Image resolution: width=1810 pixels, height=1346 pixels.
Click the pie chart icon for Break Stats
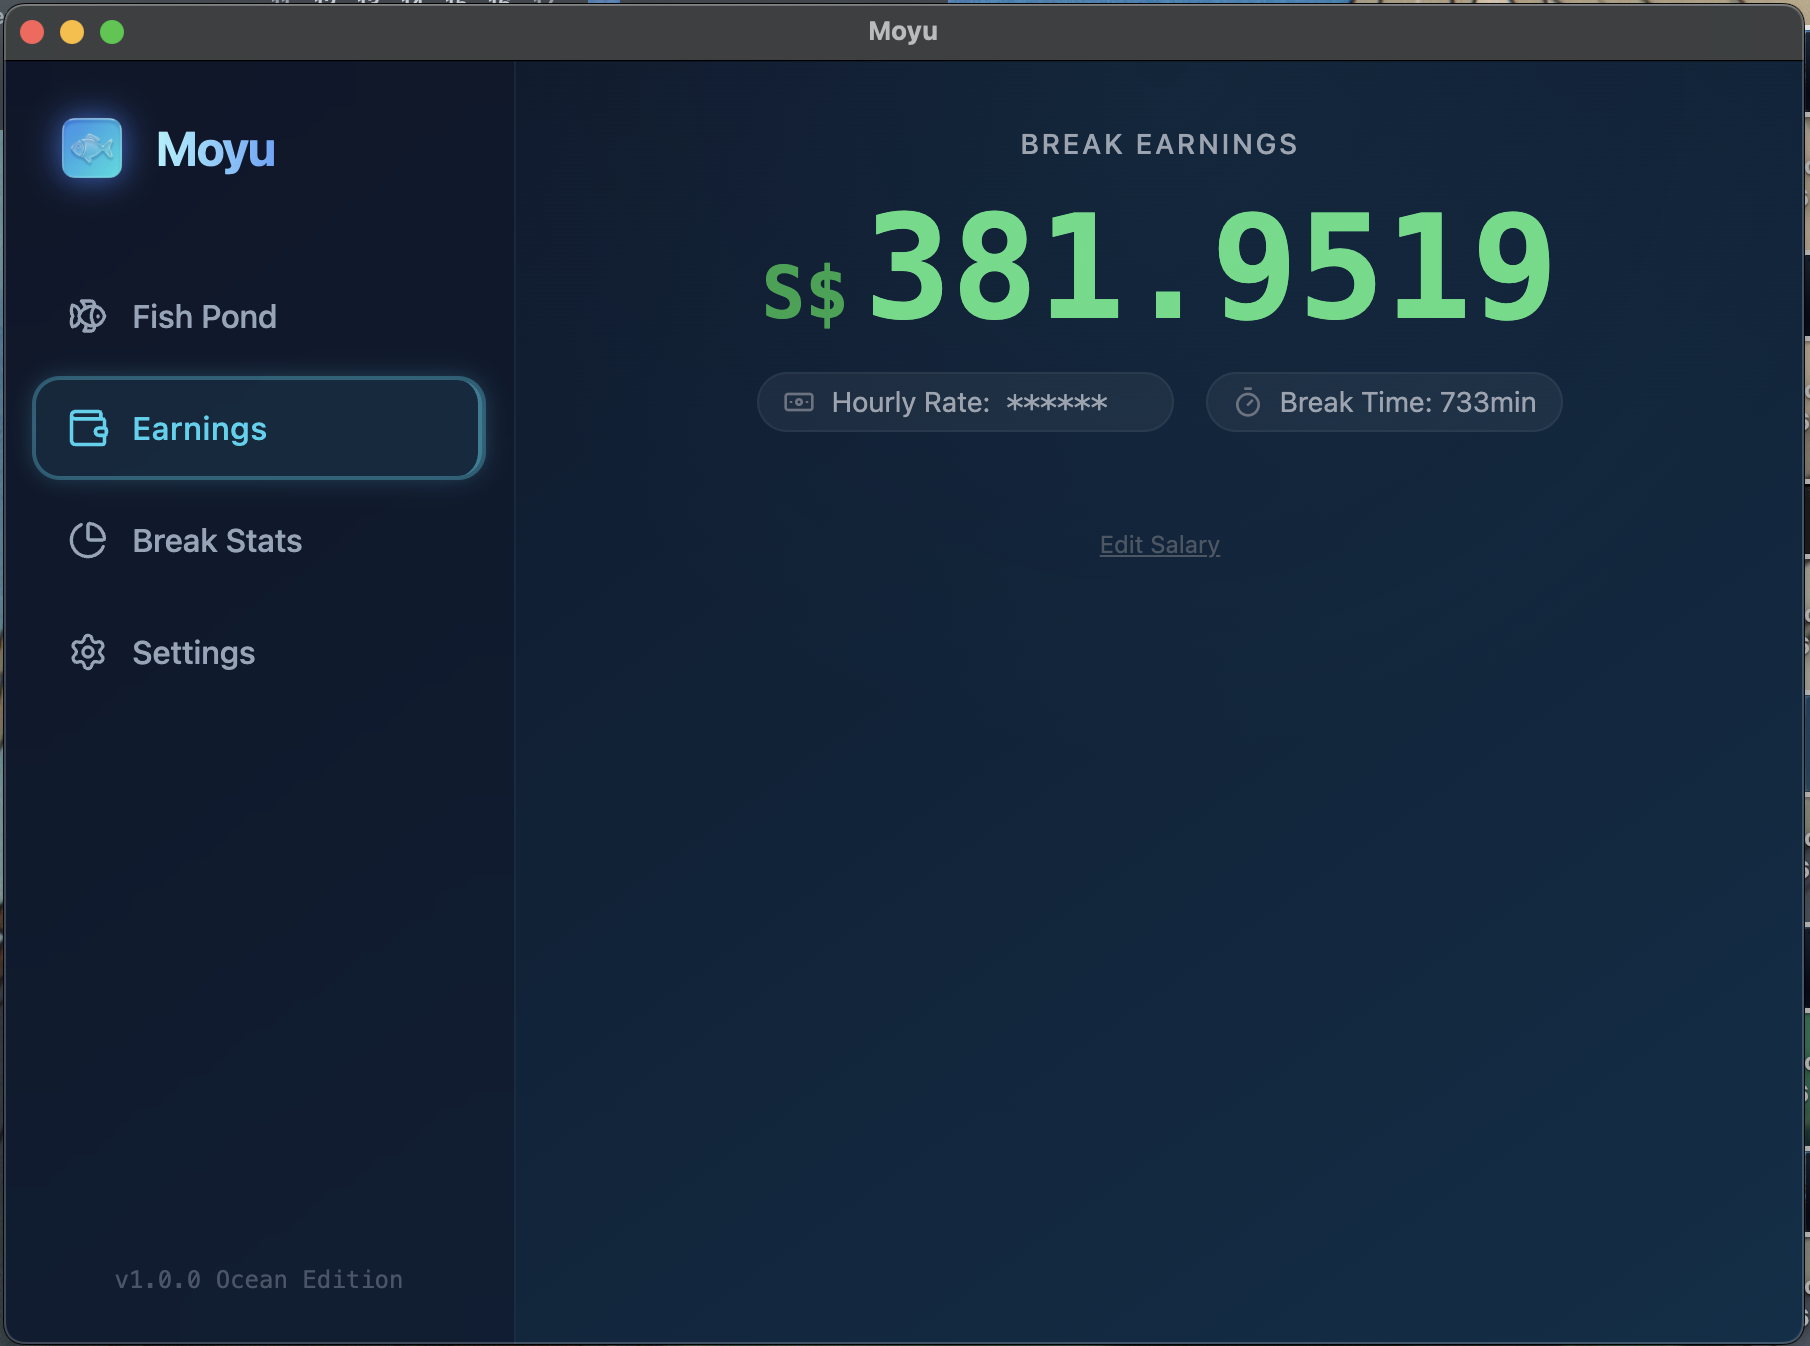coord(88,540)
